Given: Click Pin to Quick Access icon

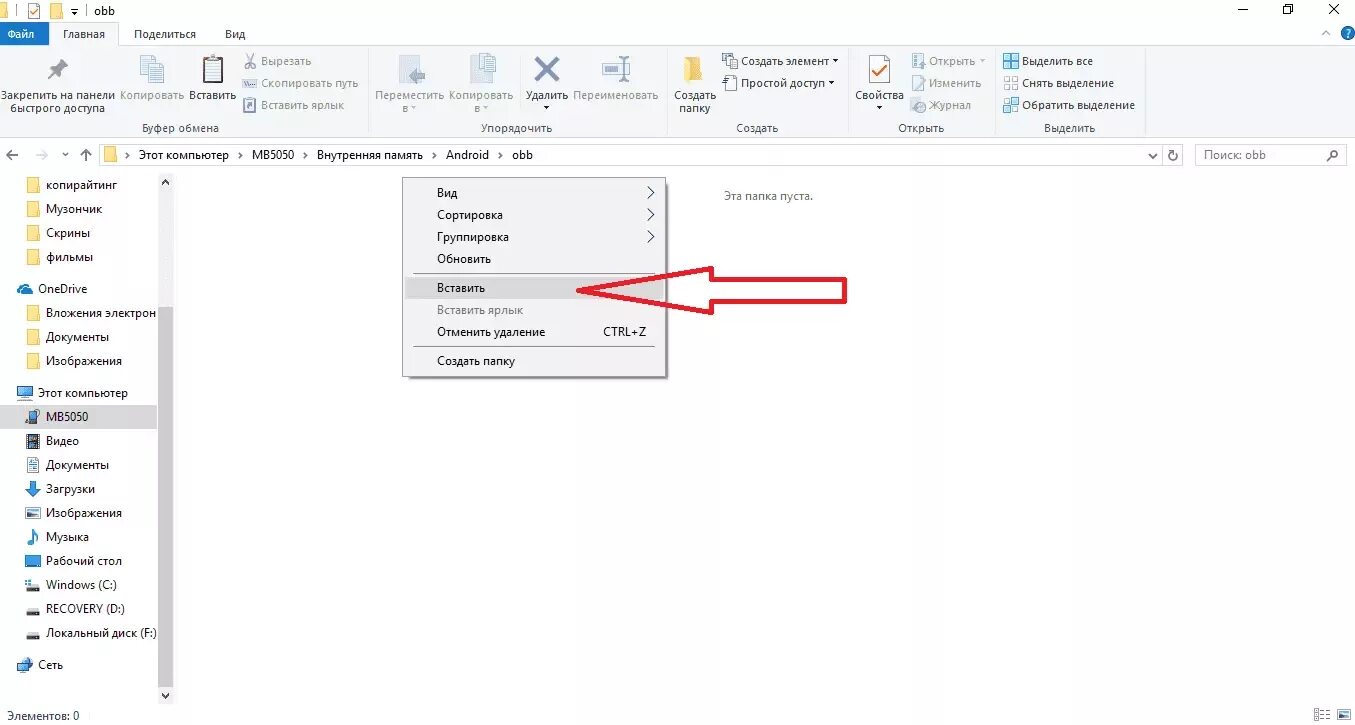Looking at the screenshot, I should click(x=58, y=70).
